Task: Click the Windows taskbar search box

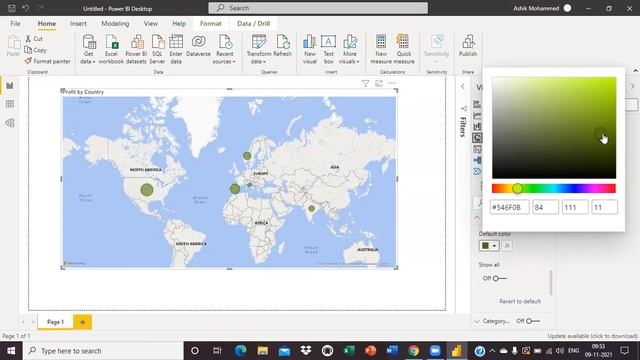Action: click(103, 351)
